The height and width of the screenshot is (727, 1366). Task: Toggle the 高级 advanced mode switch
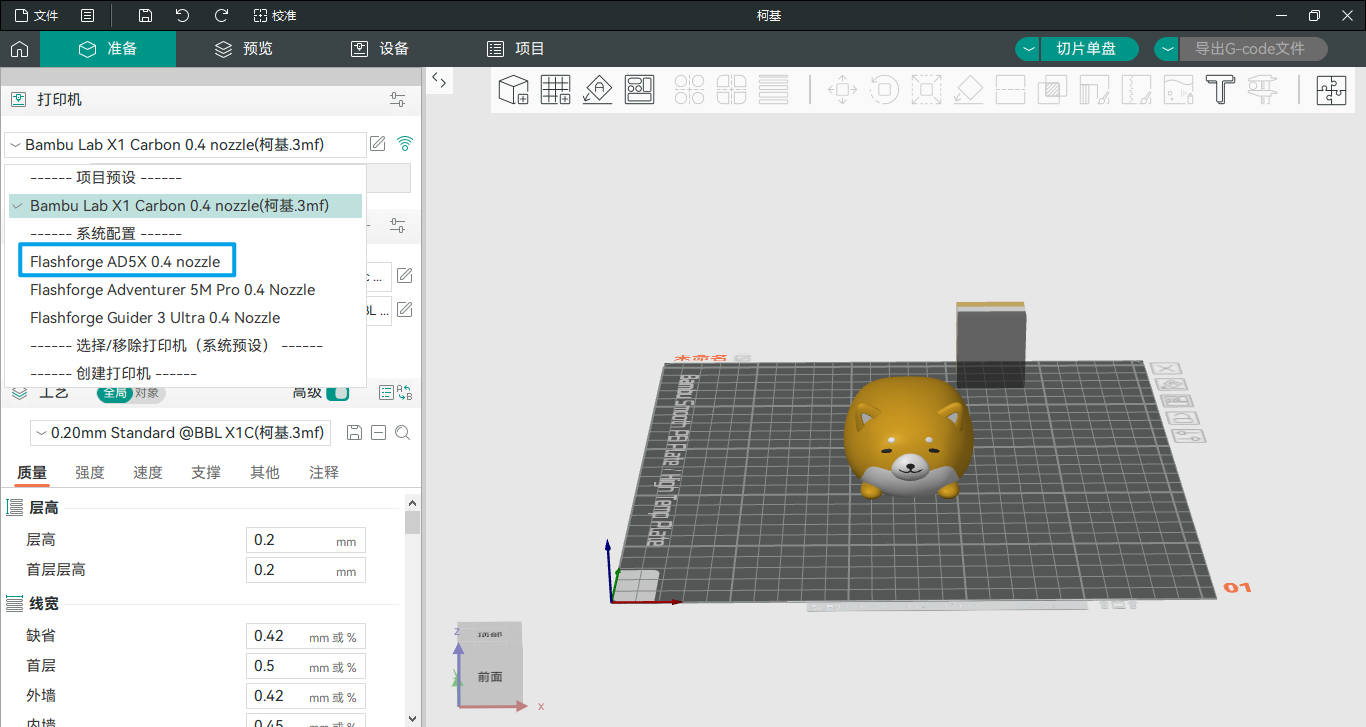338,393
